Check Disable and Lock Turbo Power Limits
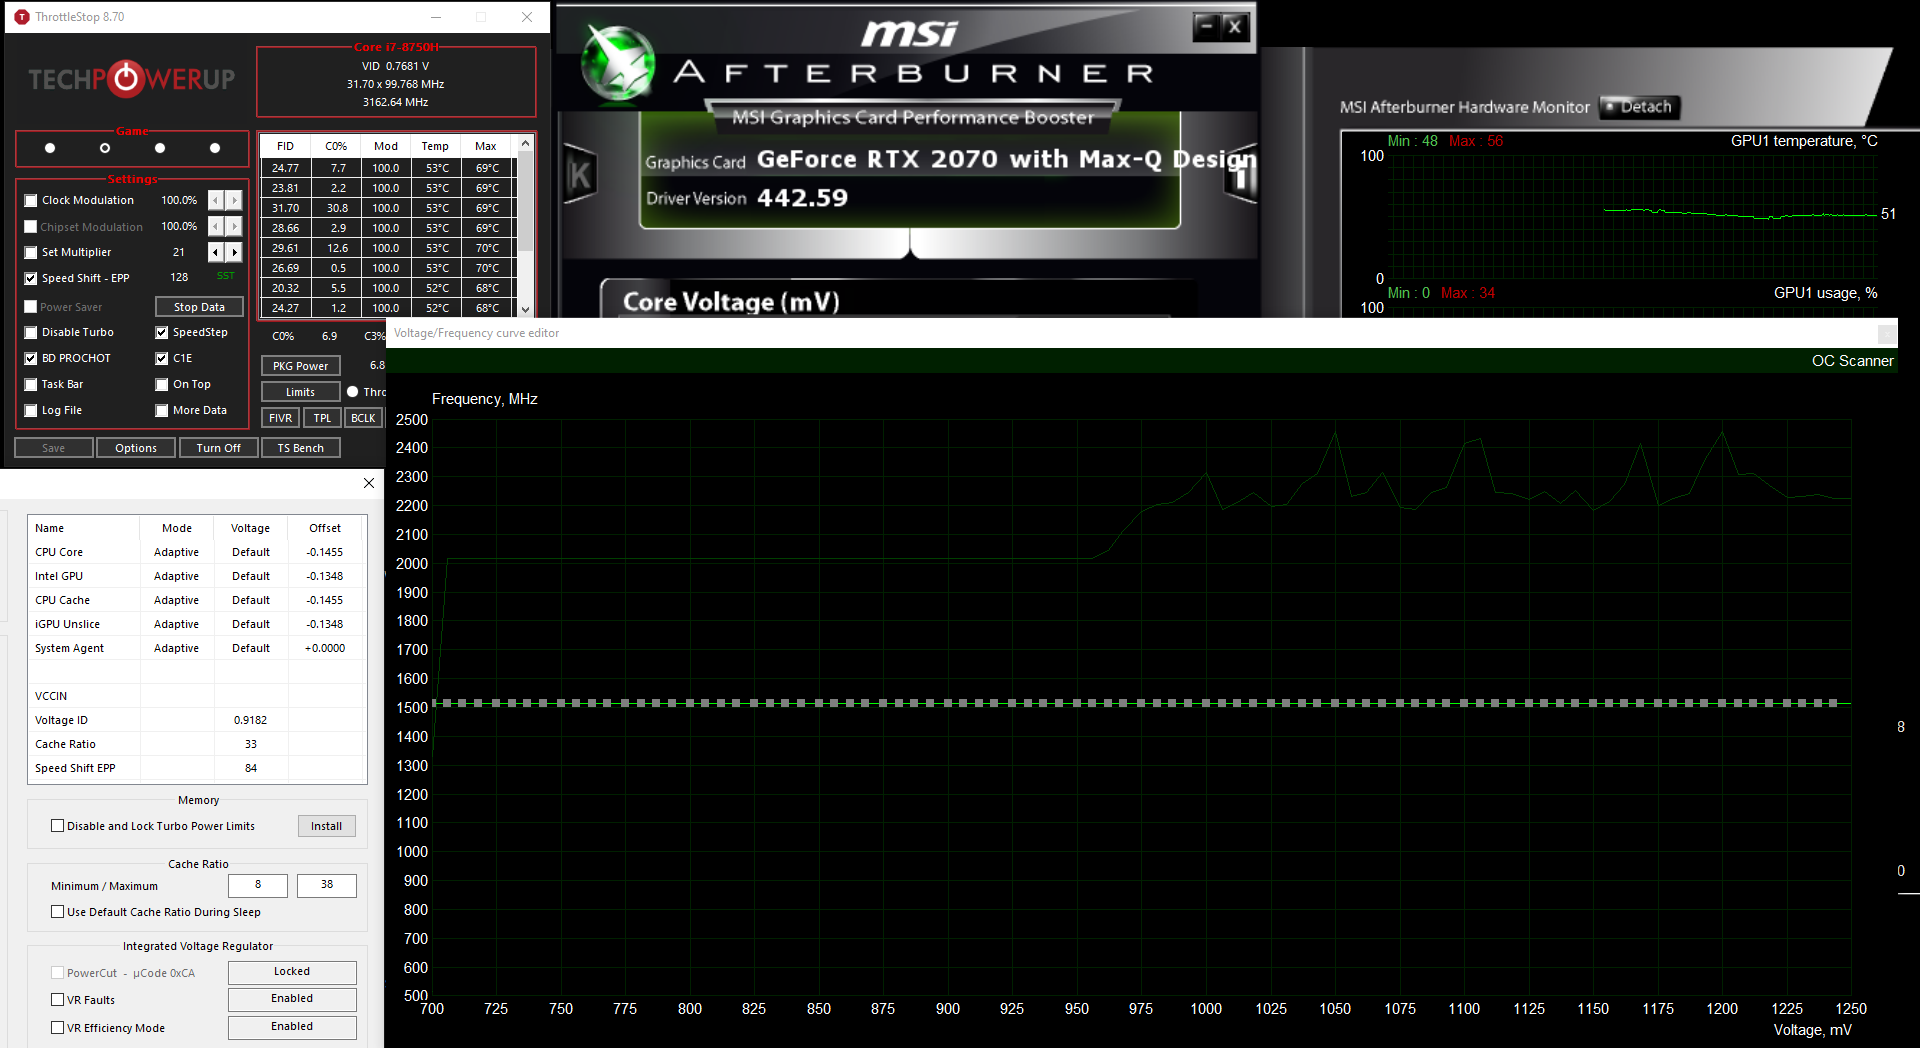 [58, 826]
